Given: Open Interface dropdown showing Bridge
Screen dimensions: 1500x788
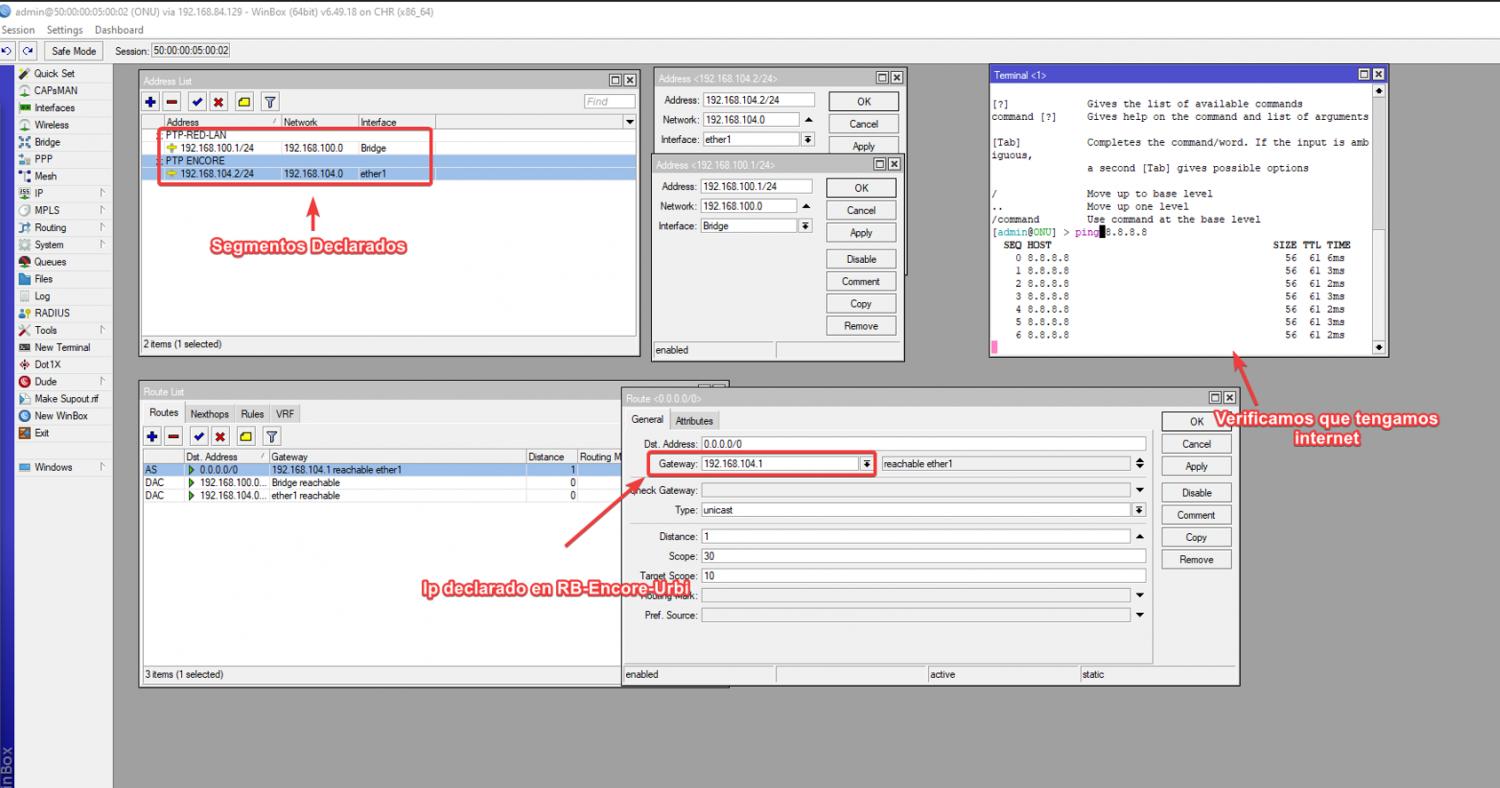Looking at the screenshot, I should 807,226.
